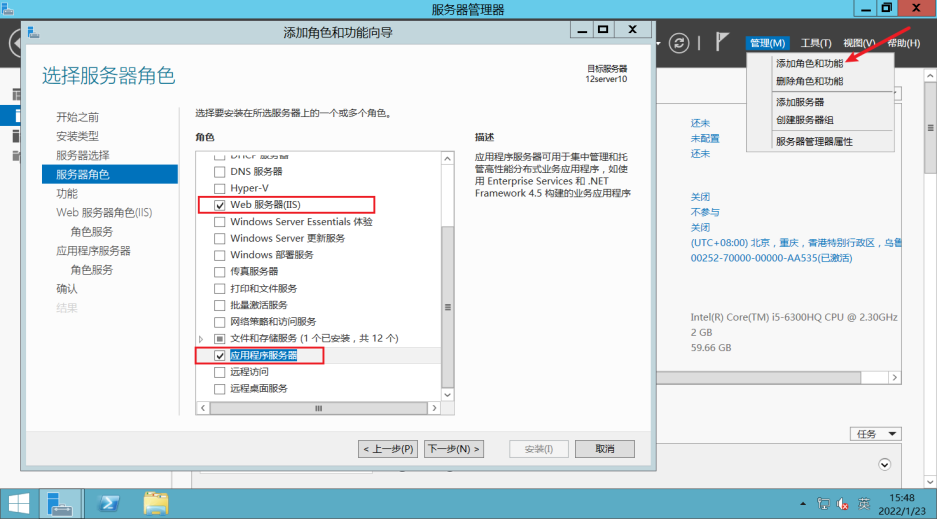Click the input method 英 indicator
Viewport: 937px width, 519px height.
(x=863, y=504)
